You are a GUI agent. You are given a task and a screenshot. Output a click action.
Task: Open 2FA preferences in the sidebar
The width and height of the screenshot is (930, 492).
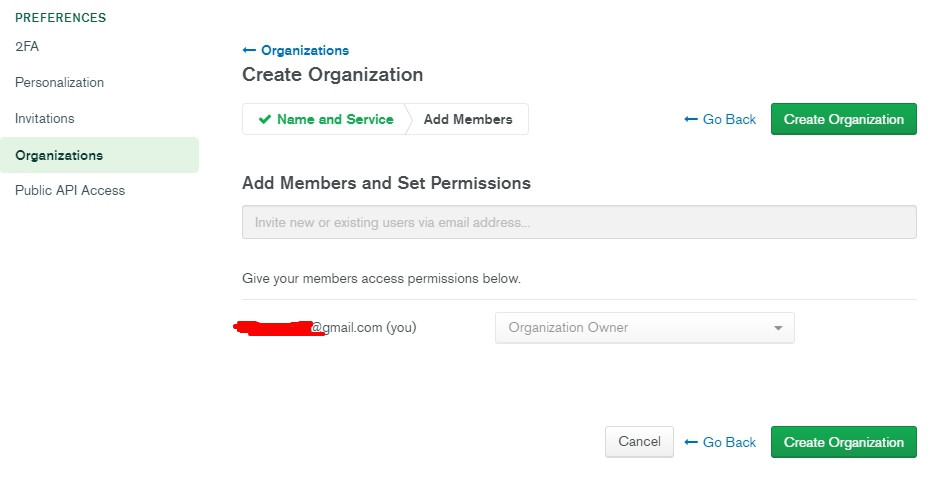point(27,46)
